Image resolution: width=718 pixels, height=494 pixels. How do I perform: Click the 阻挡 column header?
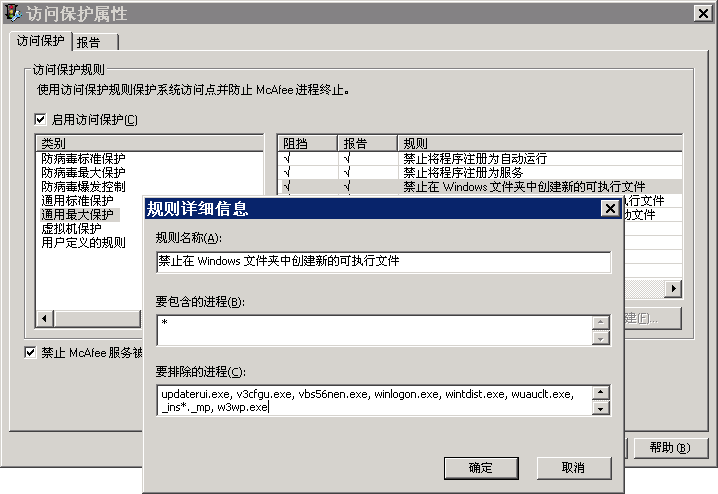(x=307, y=143)
